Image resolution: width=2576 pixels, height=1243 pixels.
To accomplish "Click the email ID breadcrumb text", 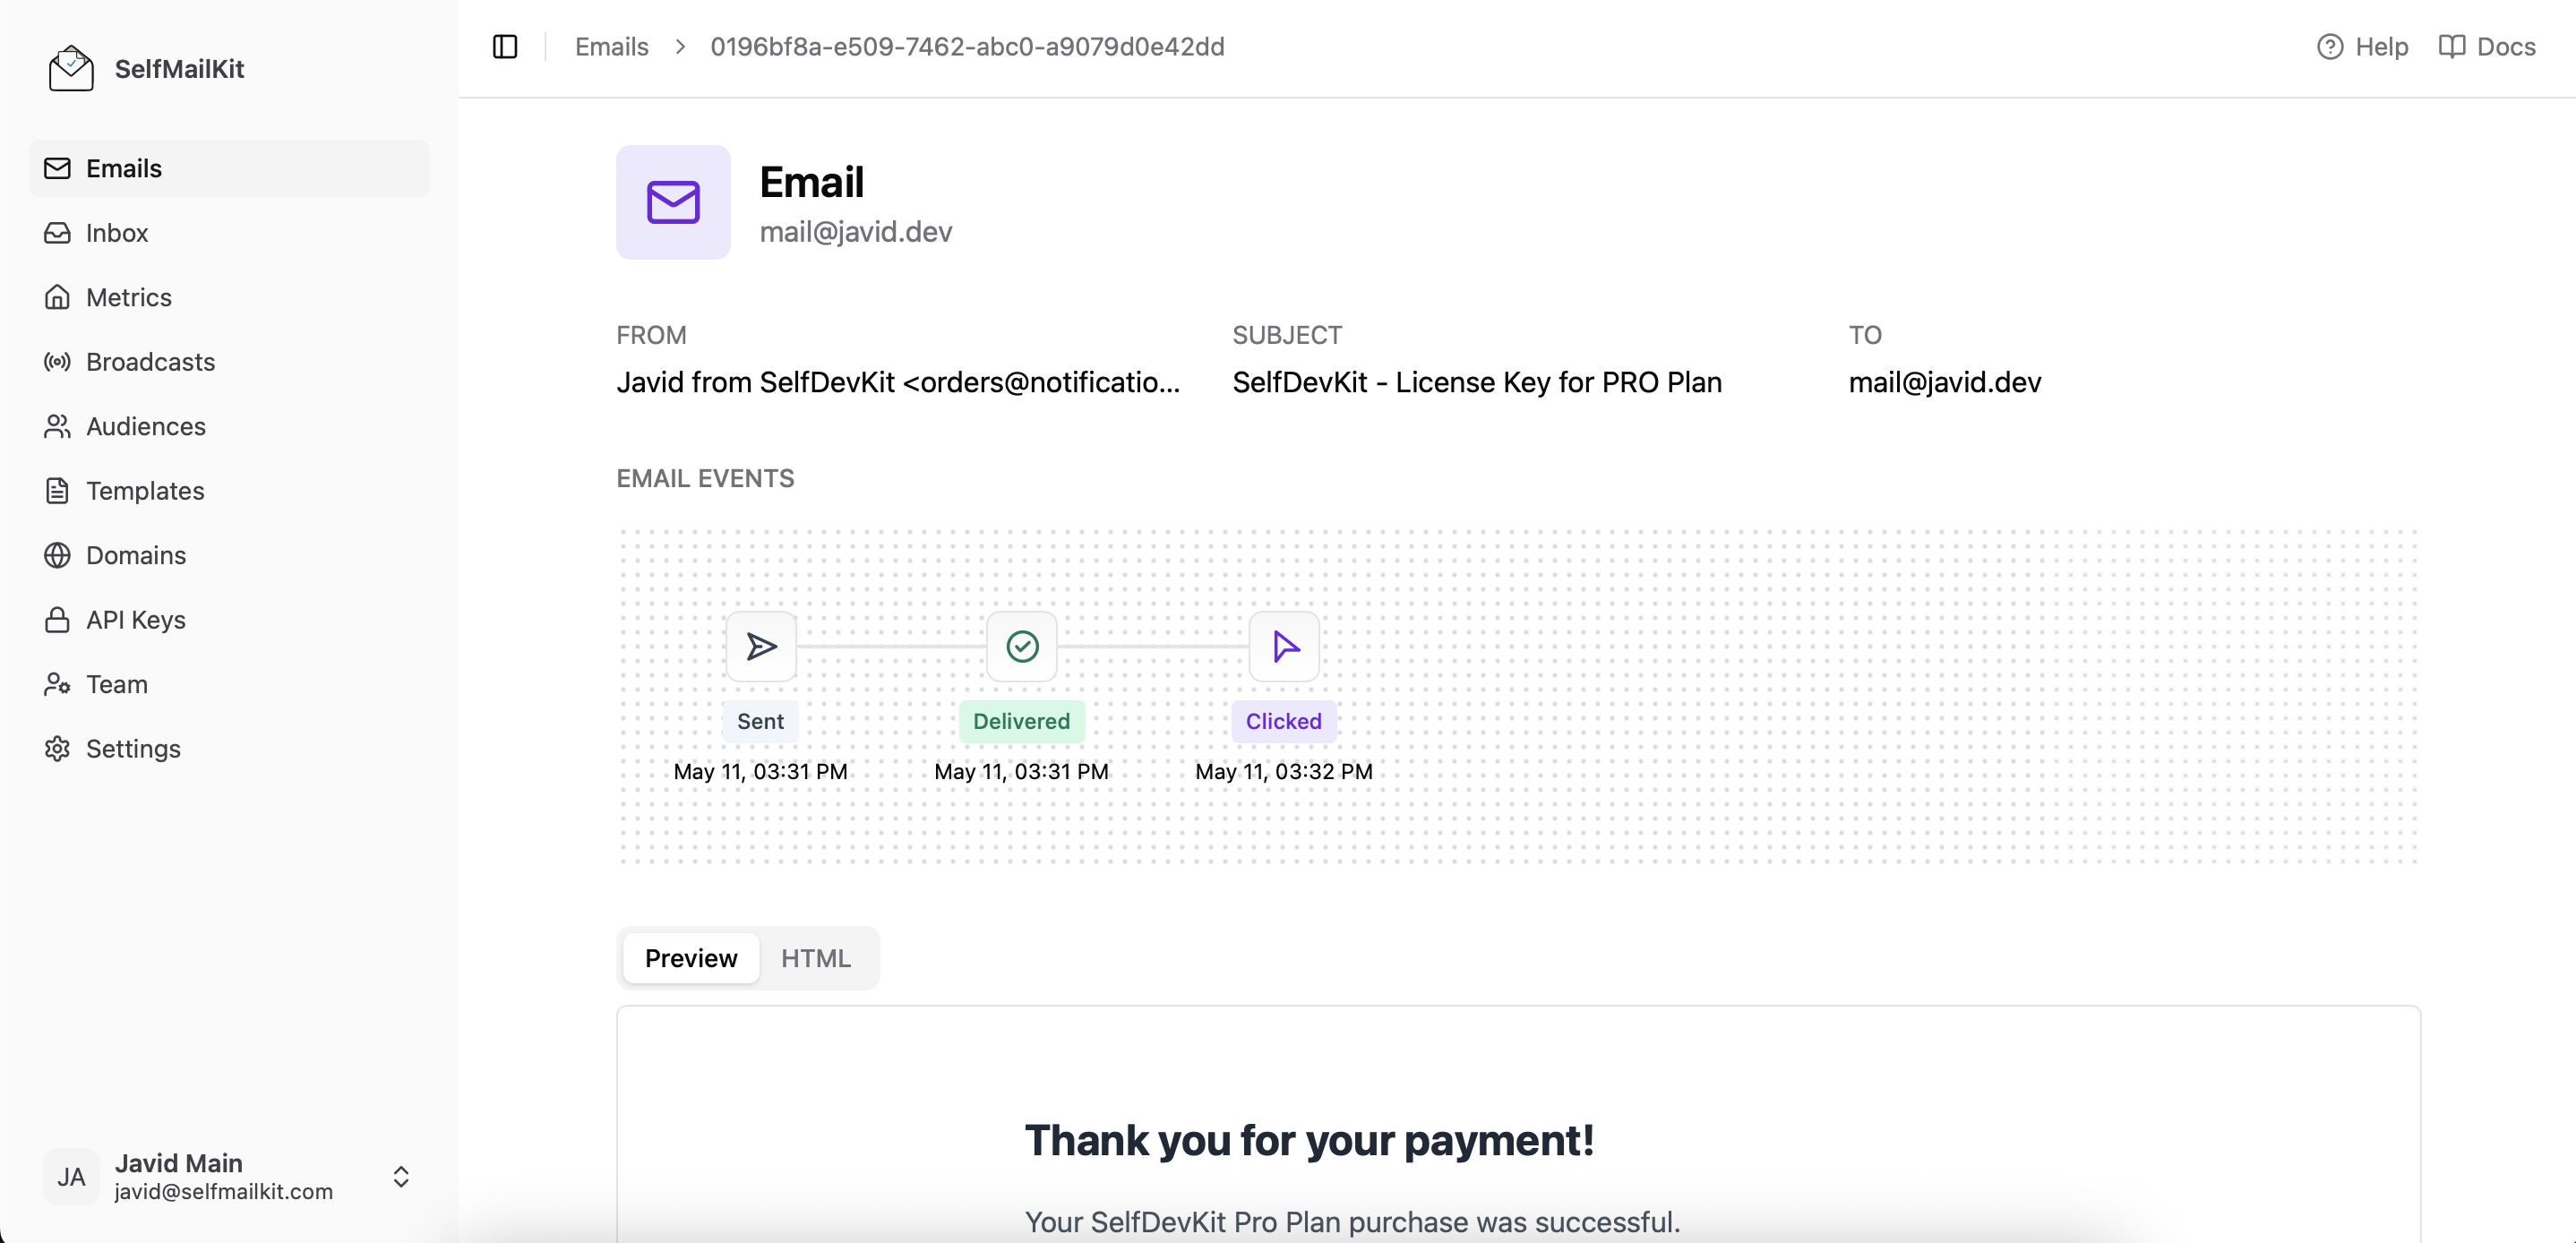I will coord(967,47).
